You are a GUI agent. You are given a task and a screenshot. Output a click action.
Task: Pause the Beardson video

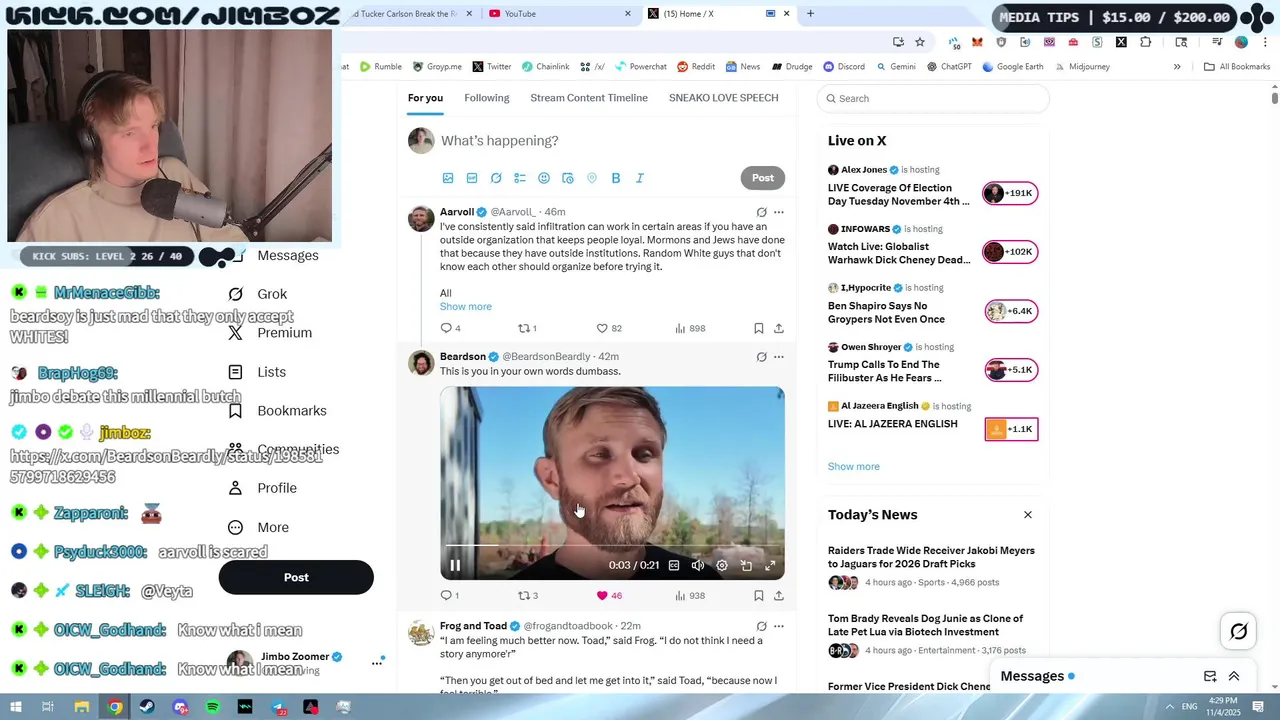pyautogui.click(x=455, y=566)
